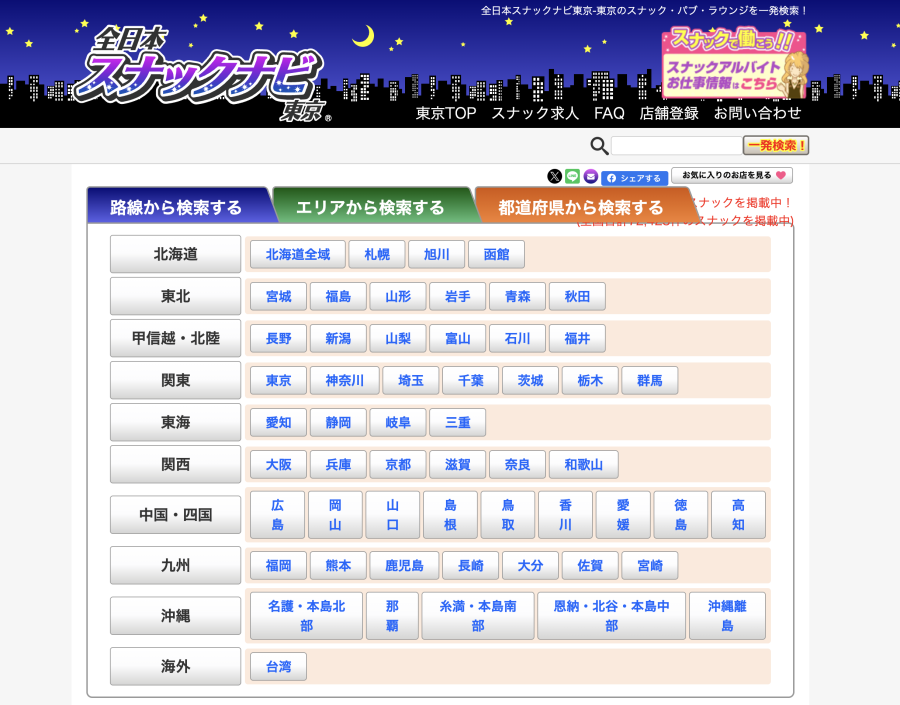Click the Facebook シェアする button
This screenshot has height=705, width=900.
tap(634, 178)
